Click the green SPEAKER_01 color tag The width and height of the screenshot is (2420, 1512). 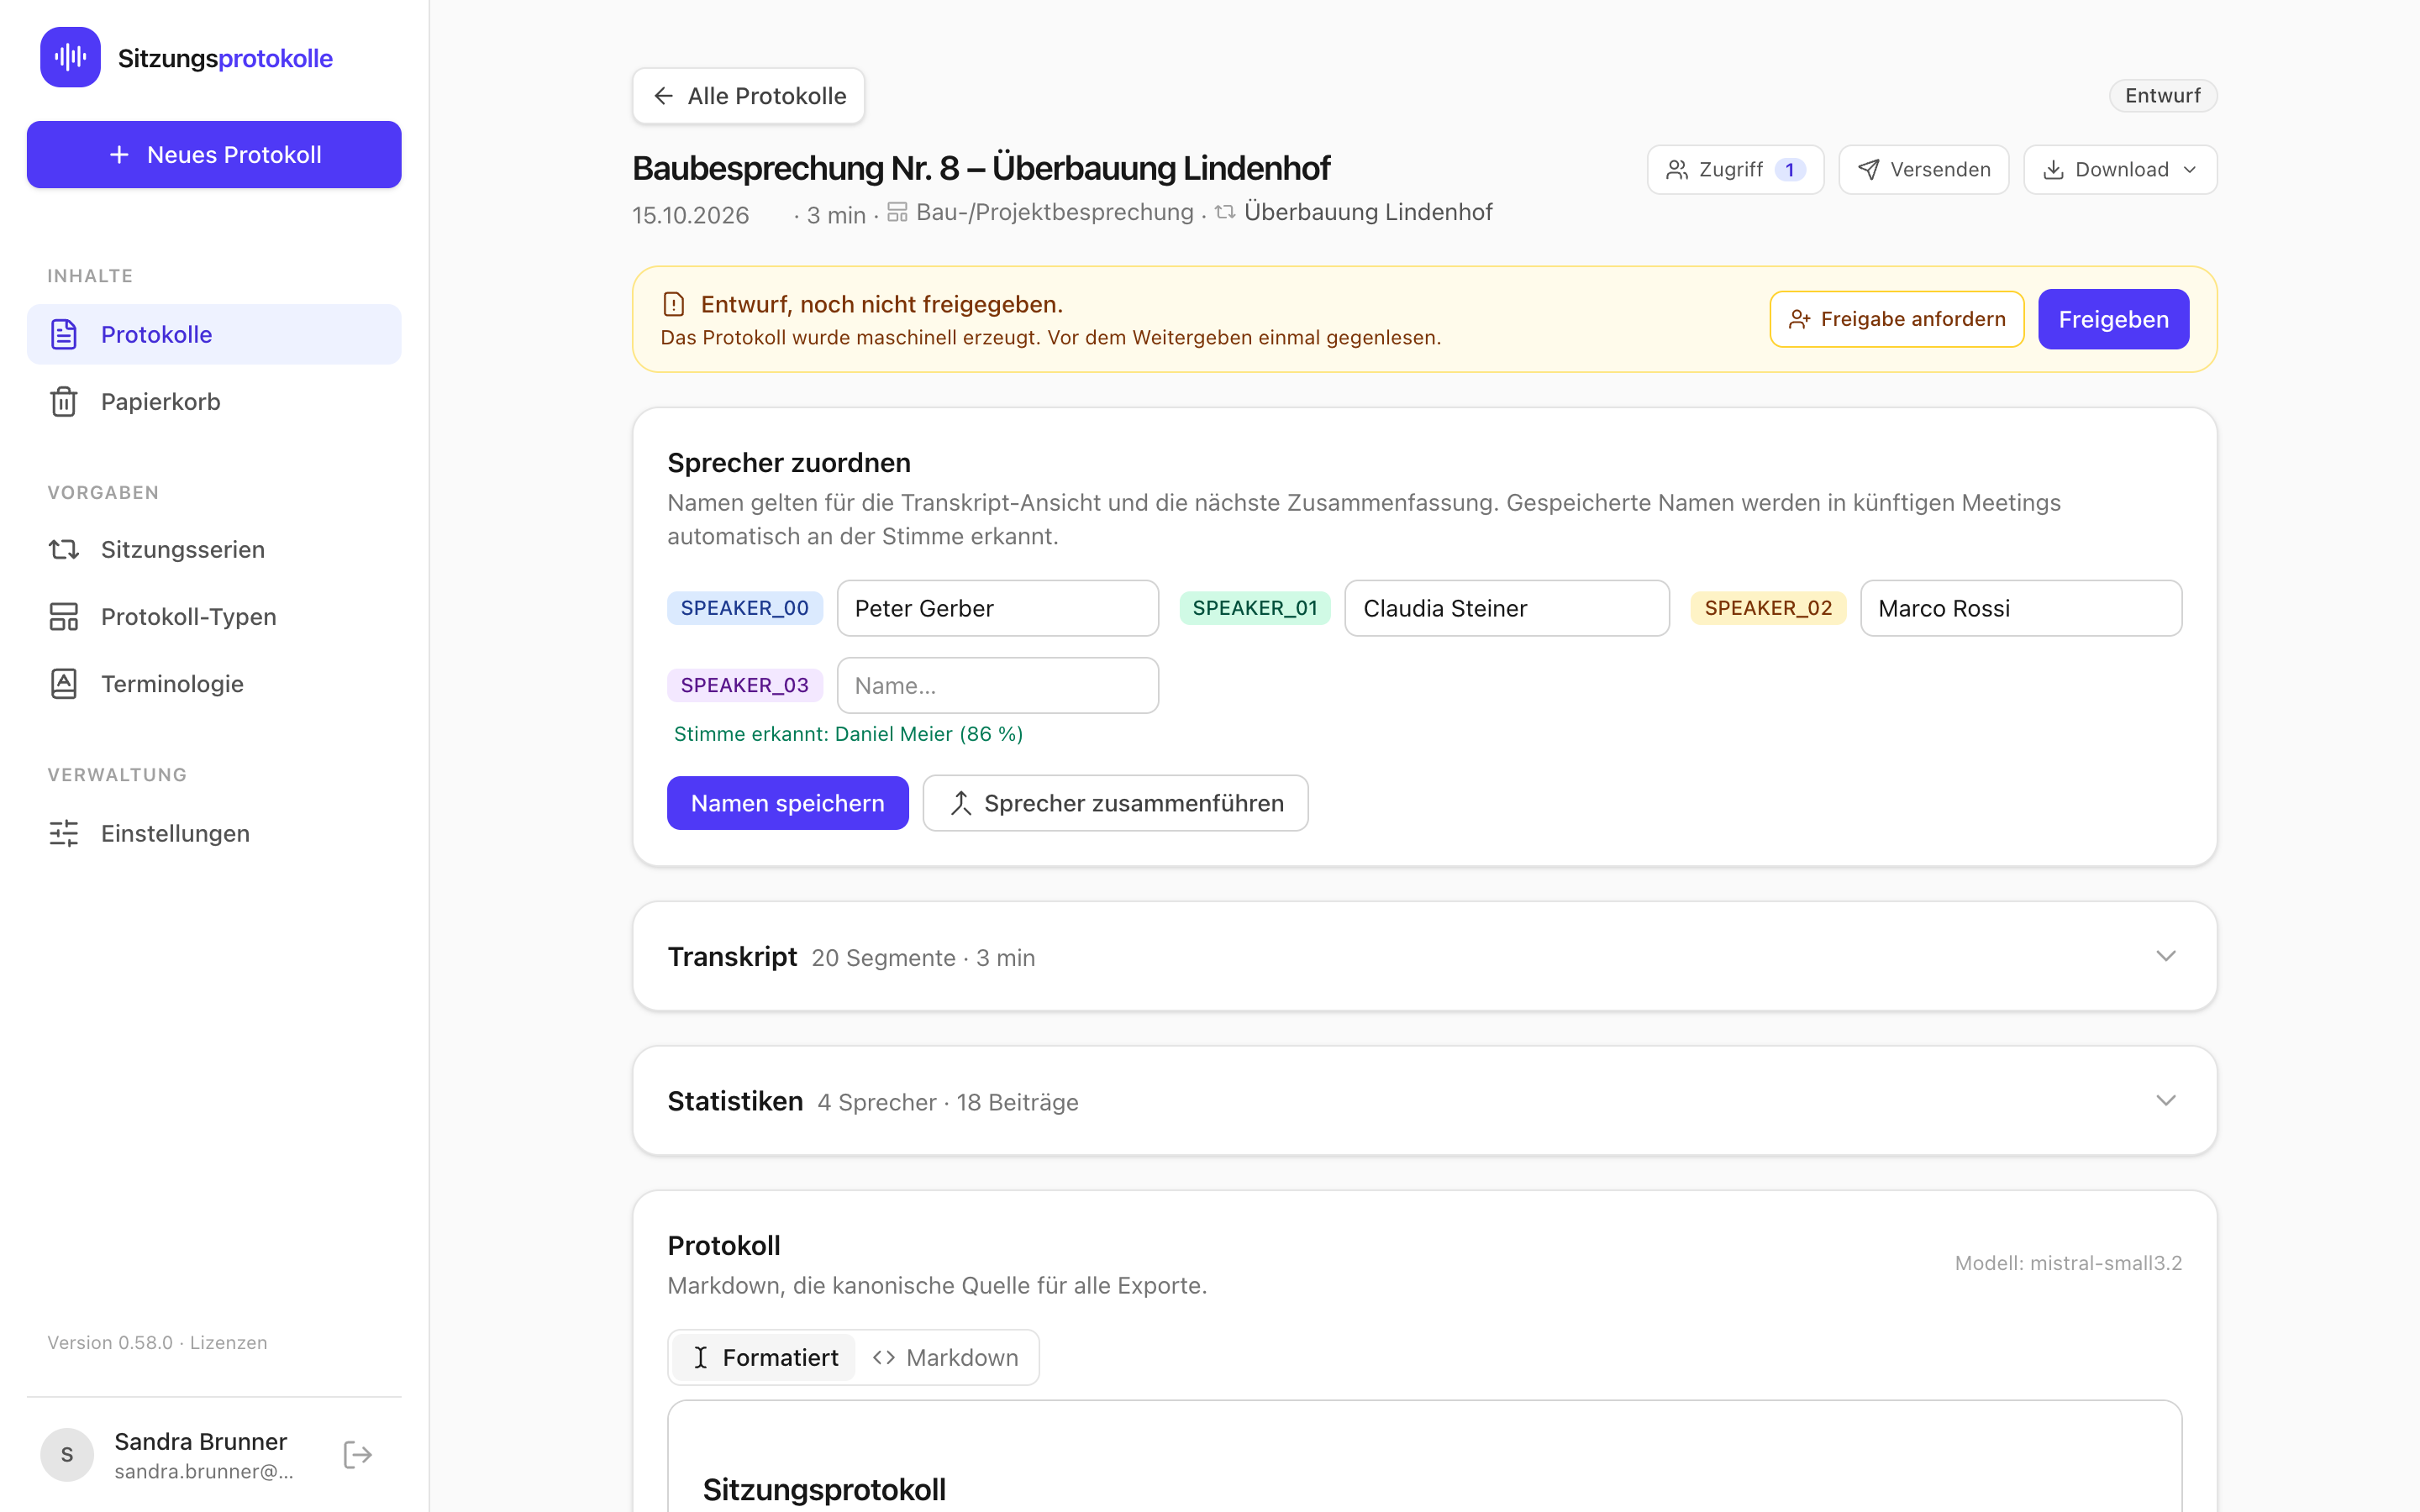tap(1254, 608)
